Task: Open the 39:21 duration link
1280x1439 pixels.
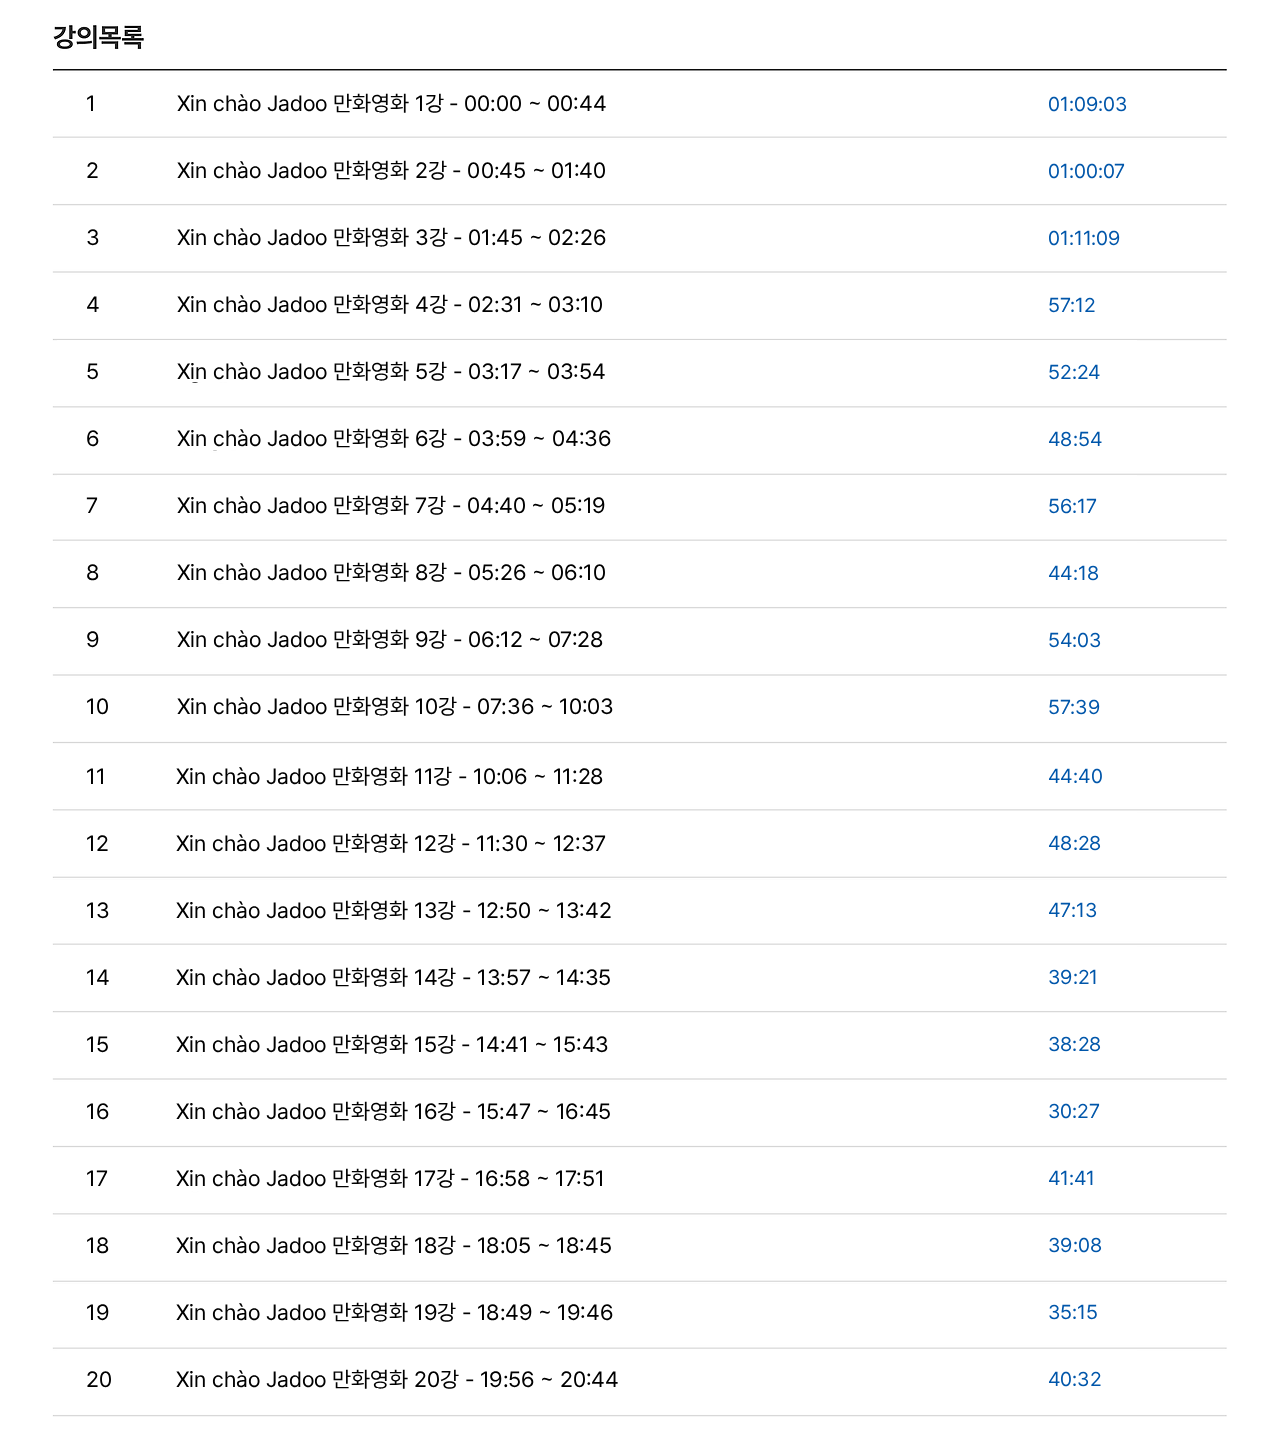Action: pos(1072,978)
